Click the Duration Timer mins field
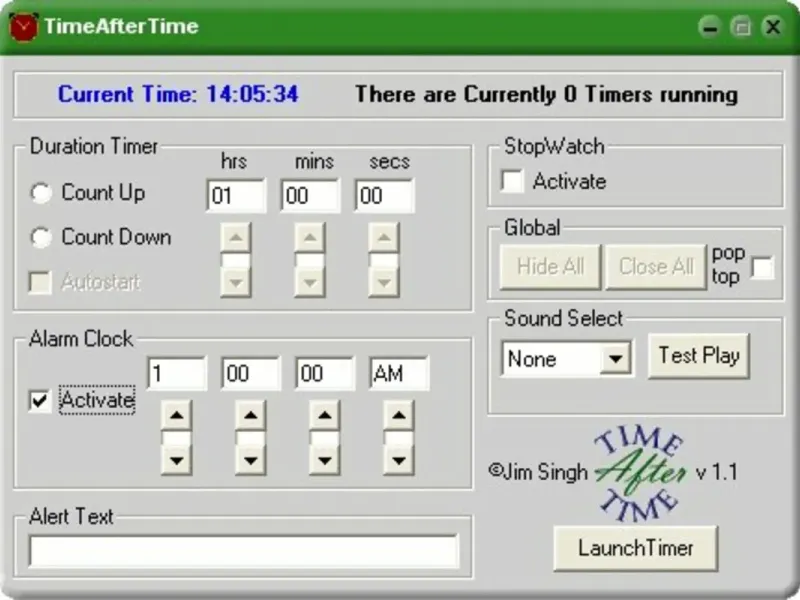Viewport: 800px width, 600px height. pos(310,195)
